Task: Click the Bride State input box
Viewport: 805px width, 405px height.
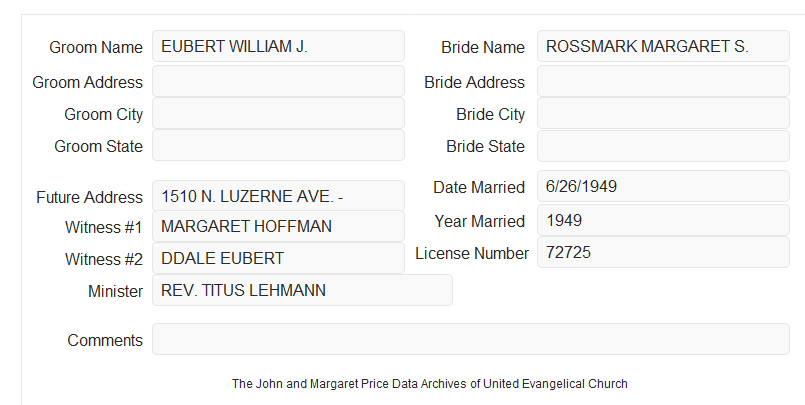Action: point(663,146)
